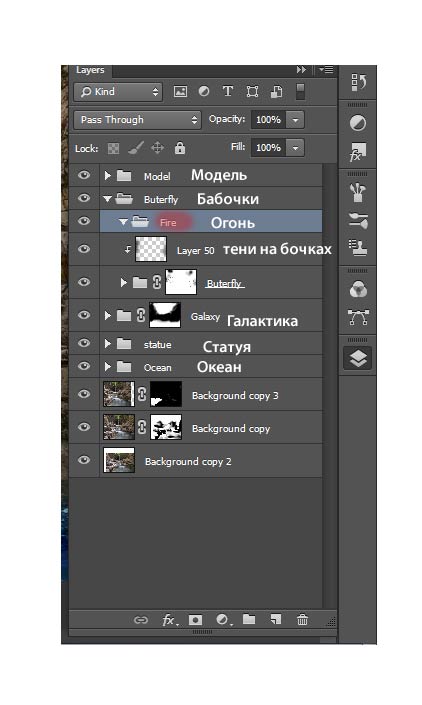Image resolution: width=422 pixels, height=705 pixels.
Task: Select the Layers panel tab
Action: coord(90,70)
